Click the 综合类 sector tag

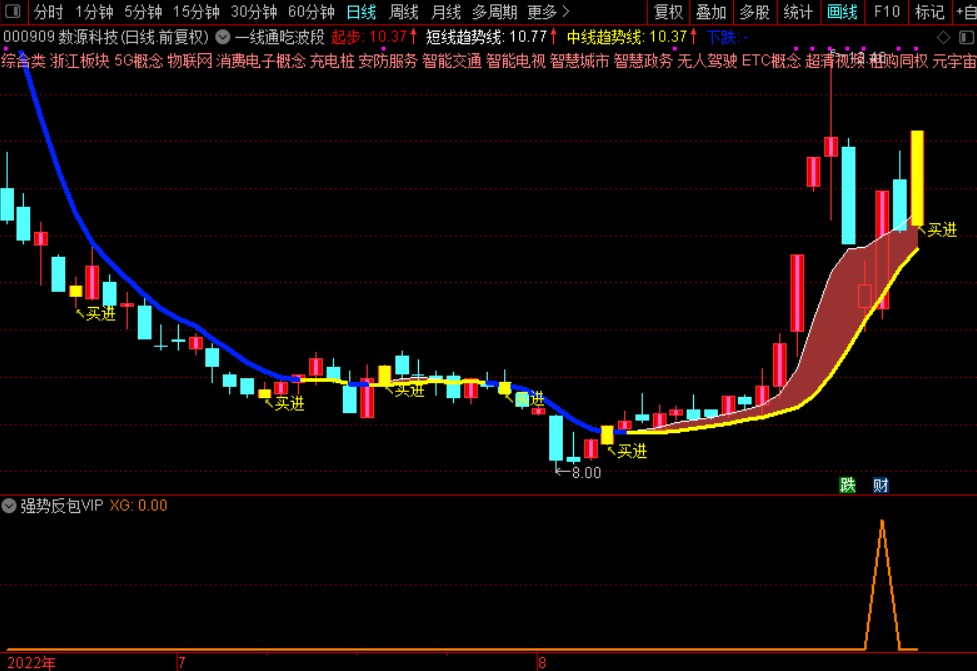click(x=23, y=61)
